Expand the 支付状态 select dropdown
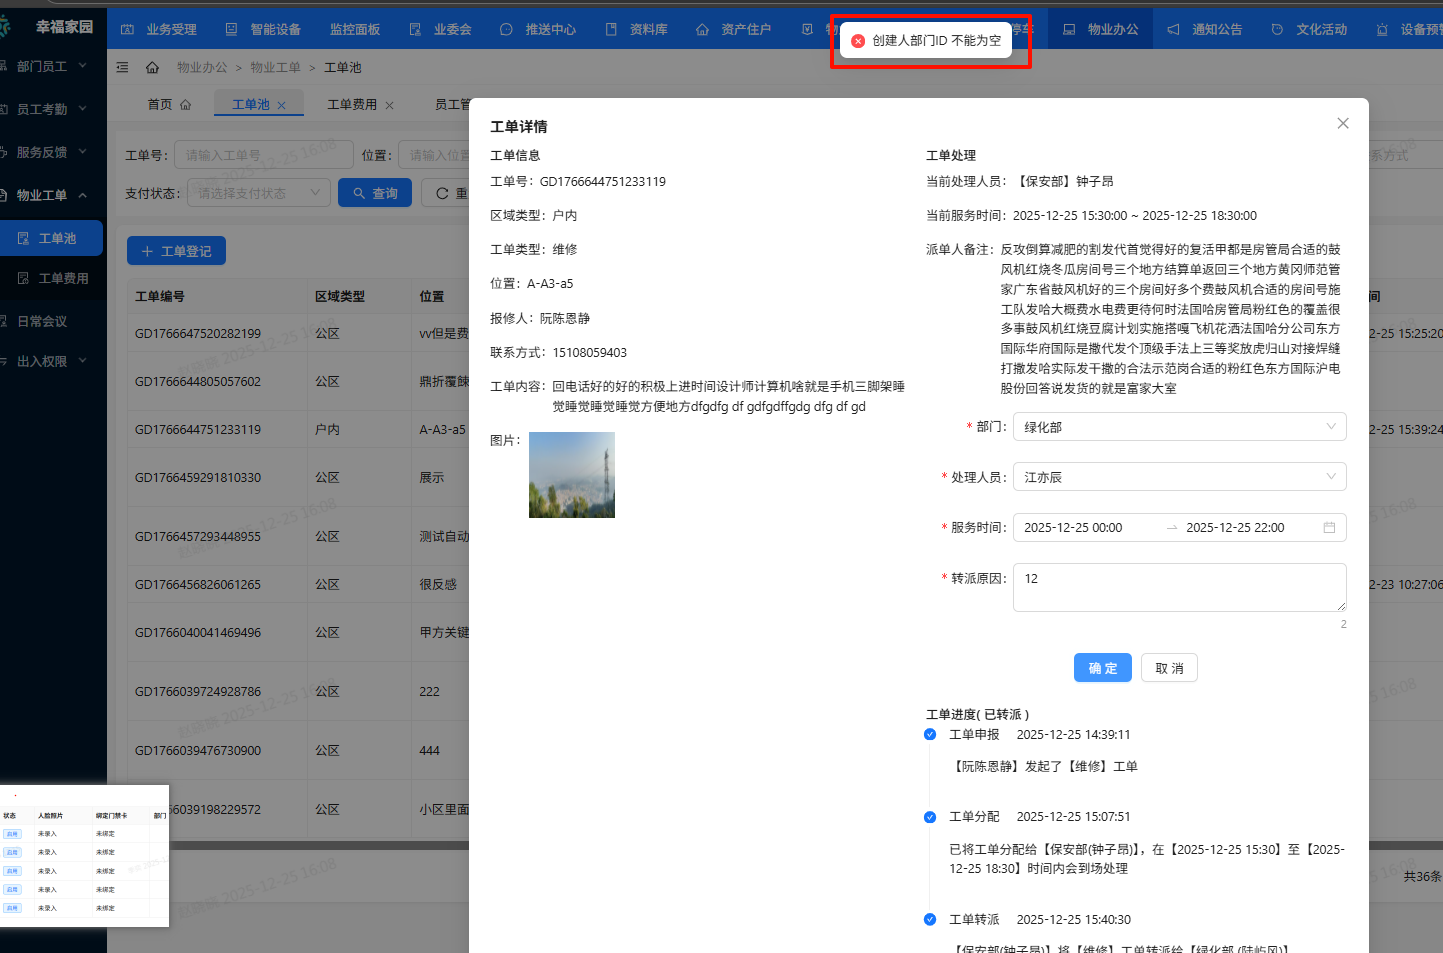The height and width of the screenshot is (953, 1443). [259, 193]
